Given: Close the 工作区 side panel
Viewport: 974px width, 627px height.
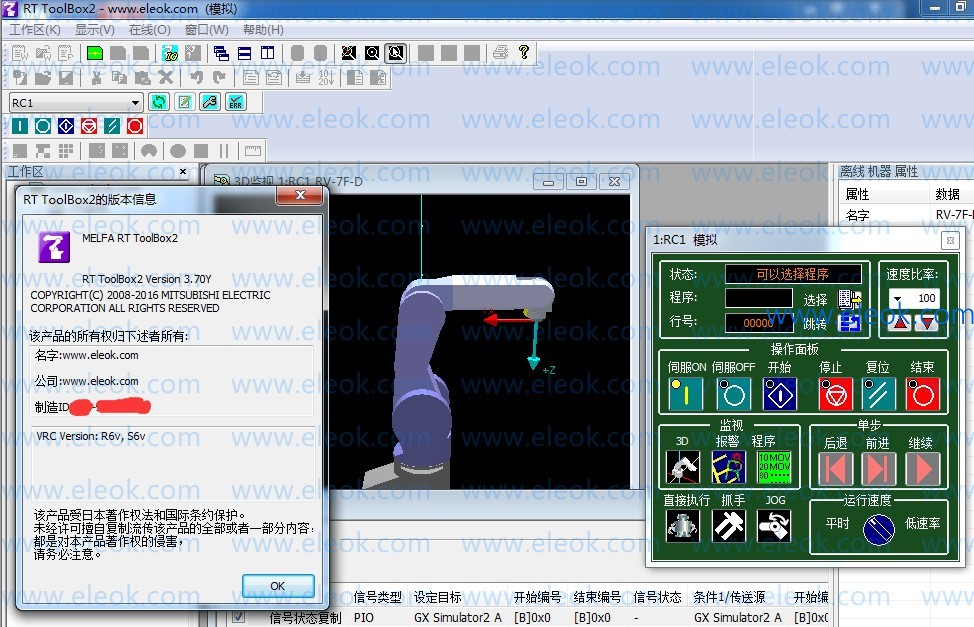Looking at the screenshot, I should tap(183, 171).
